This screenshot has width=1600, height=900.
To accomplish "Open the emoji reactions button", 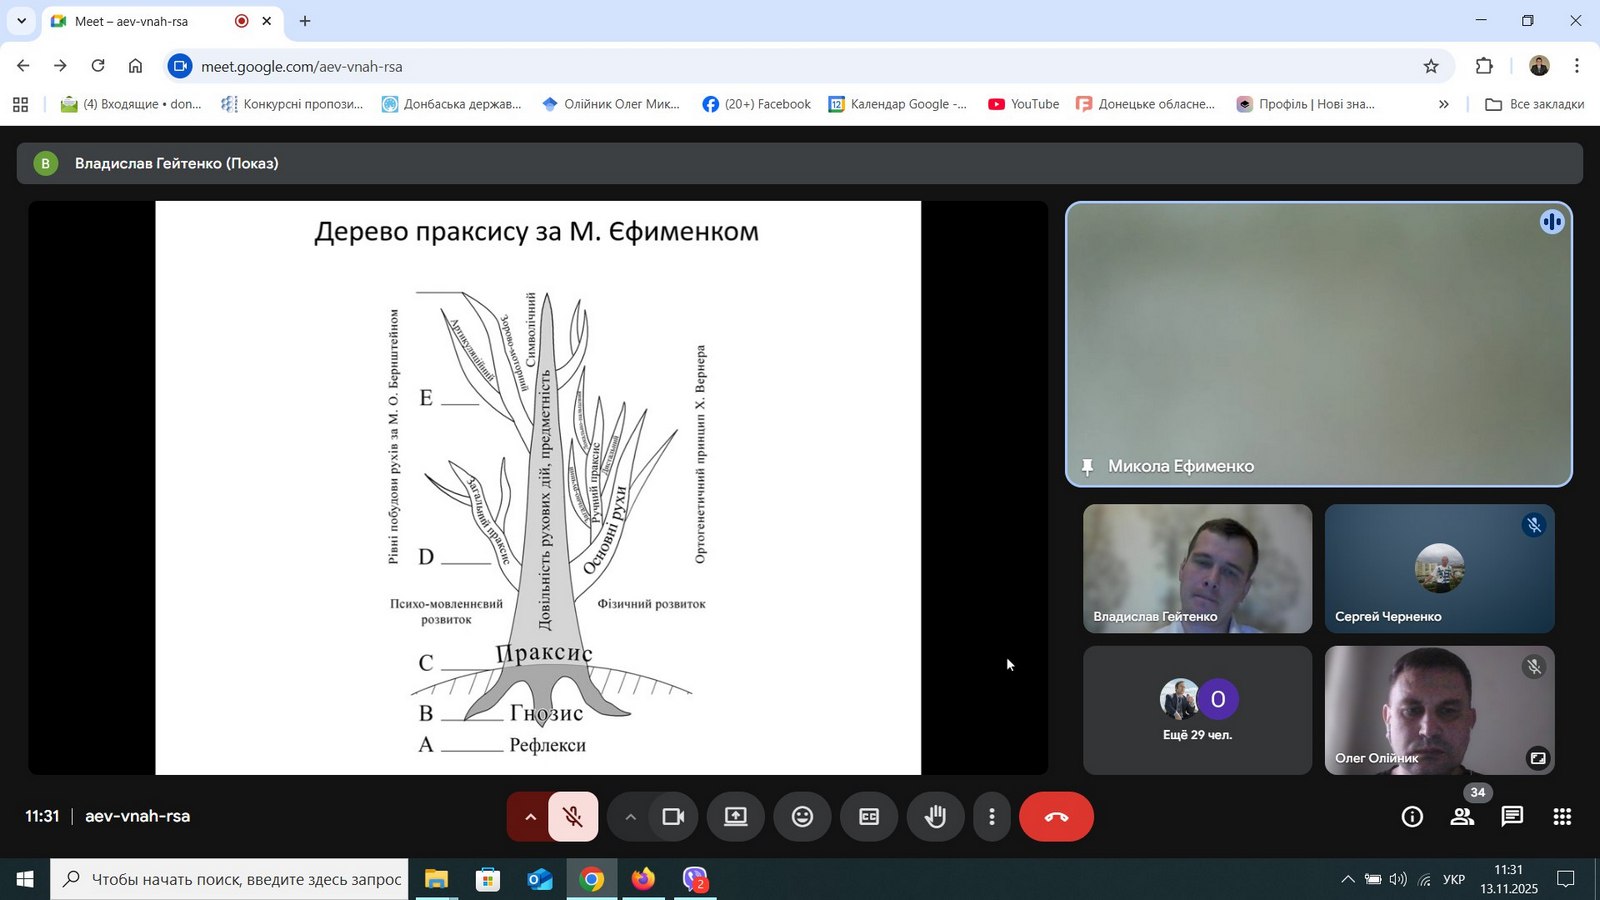I will click(802, 817).
